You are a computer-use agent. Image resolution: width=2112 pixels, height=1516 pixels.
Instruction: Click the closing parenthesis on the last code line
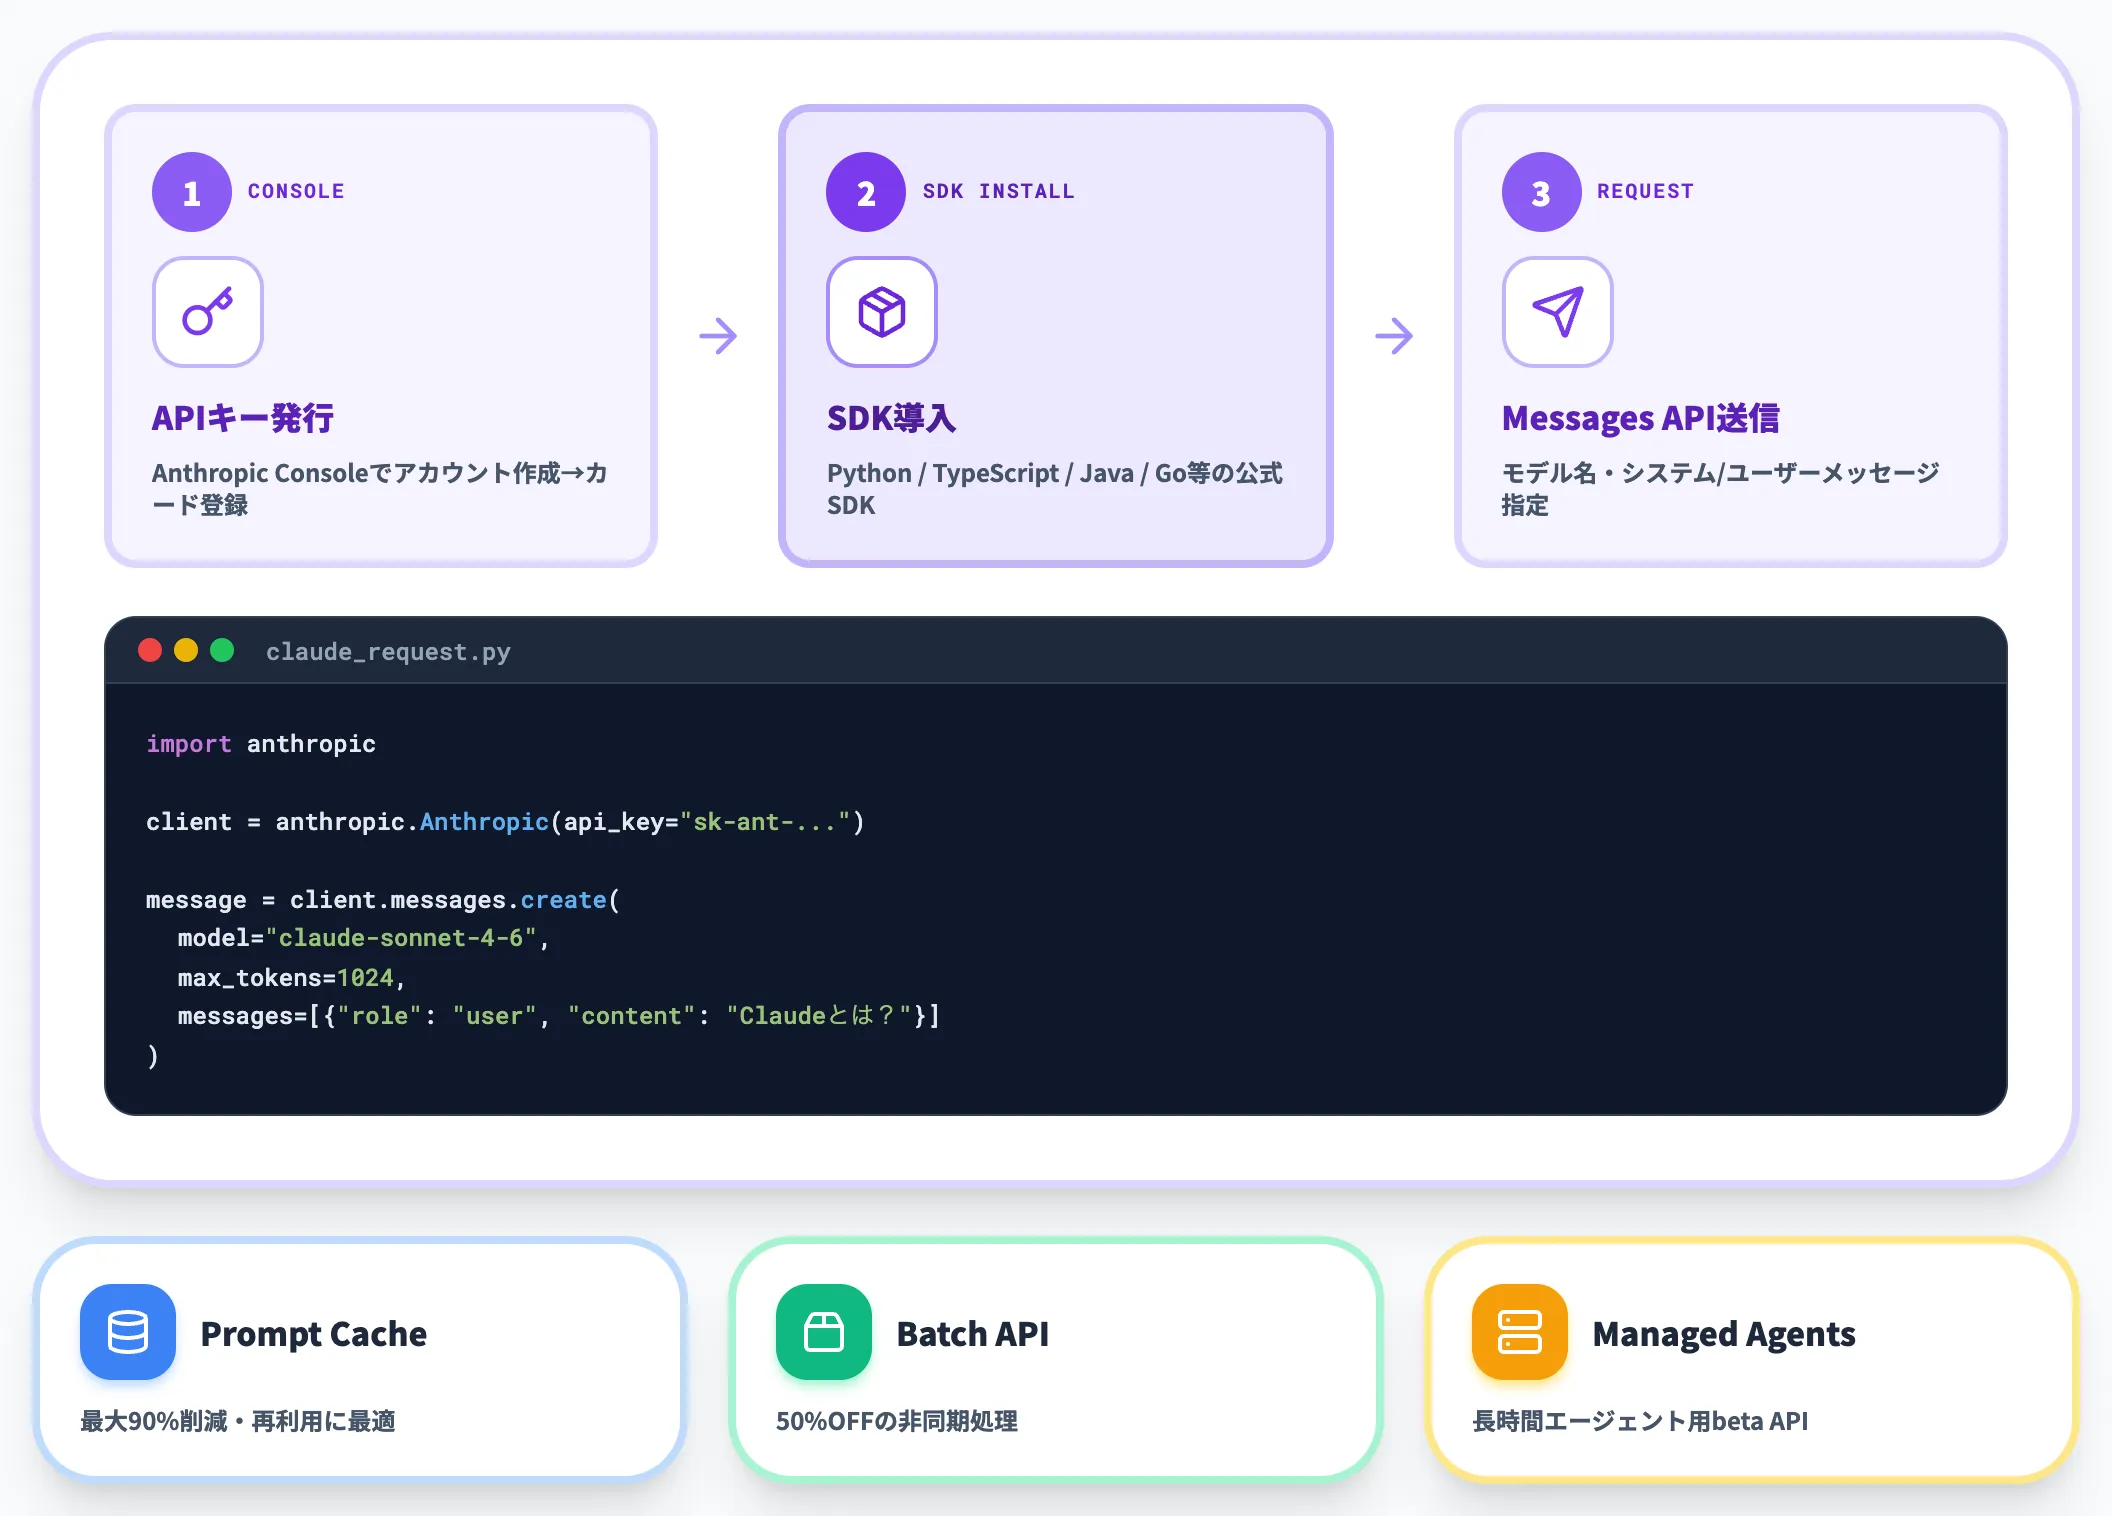(152, 1056)
